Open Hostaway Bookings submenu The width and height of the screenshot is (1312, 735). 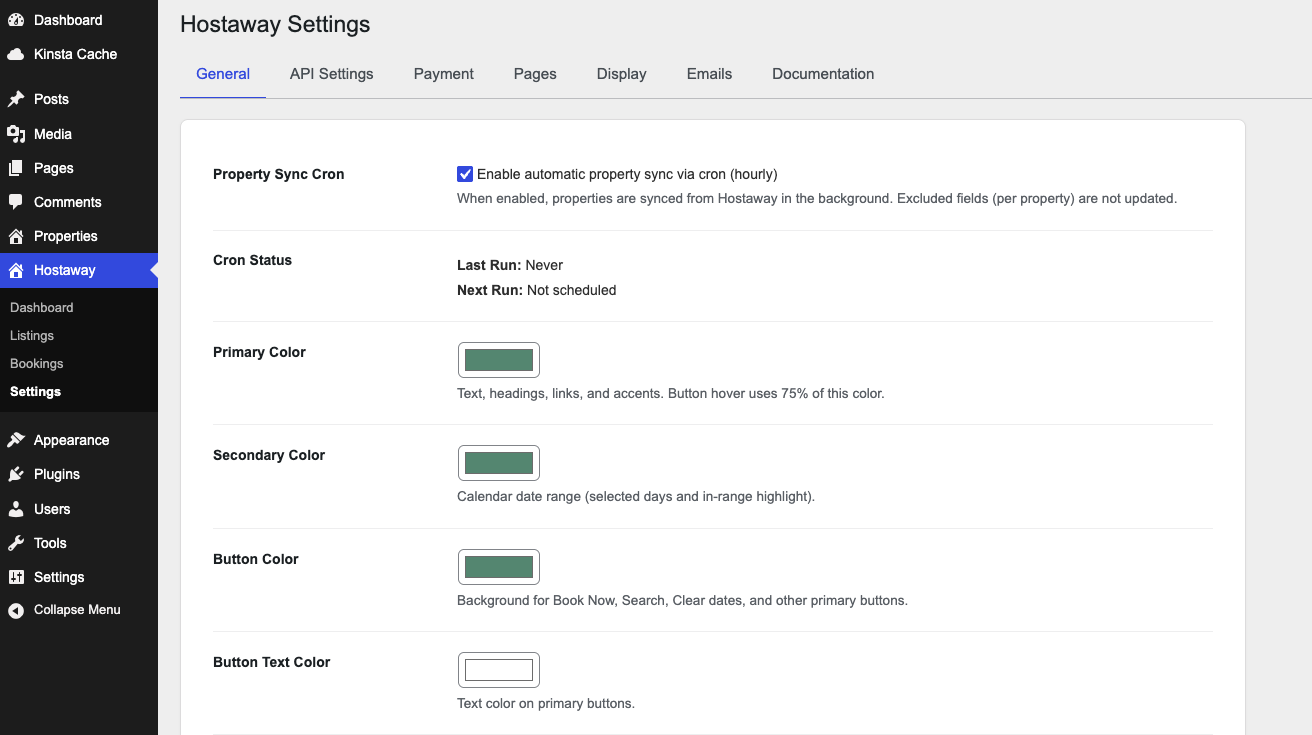(37, 364)
